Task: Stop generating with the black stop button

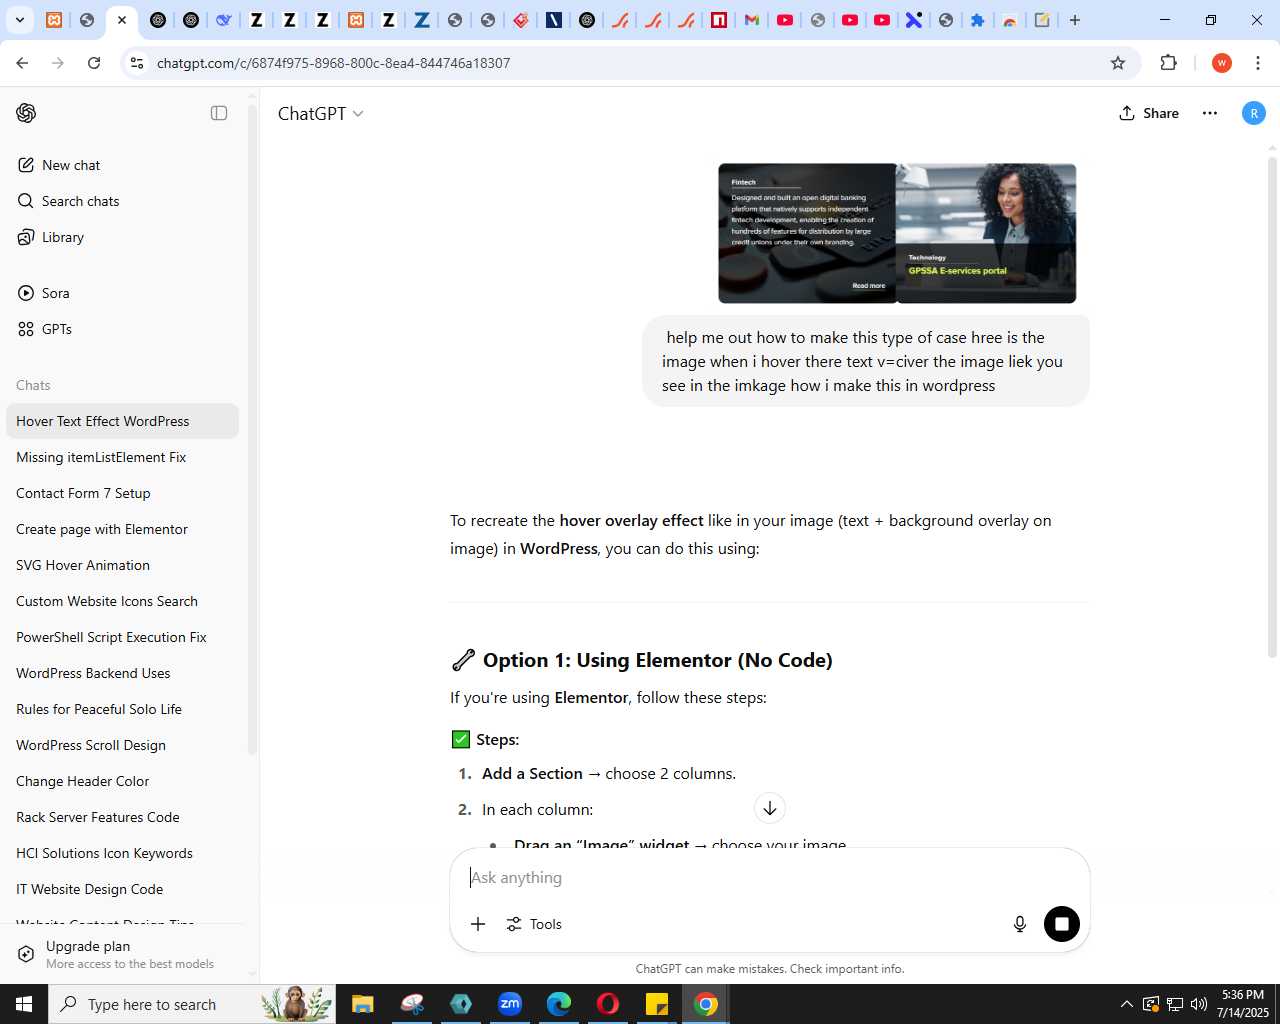Action: pos(1062,924)
